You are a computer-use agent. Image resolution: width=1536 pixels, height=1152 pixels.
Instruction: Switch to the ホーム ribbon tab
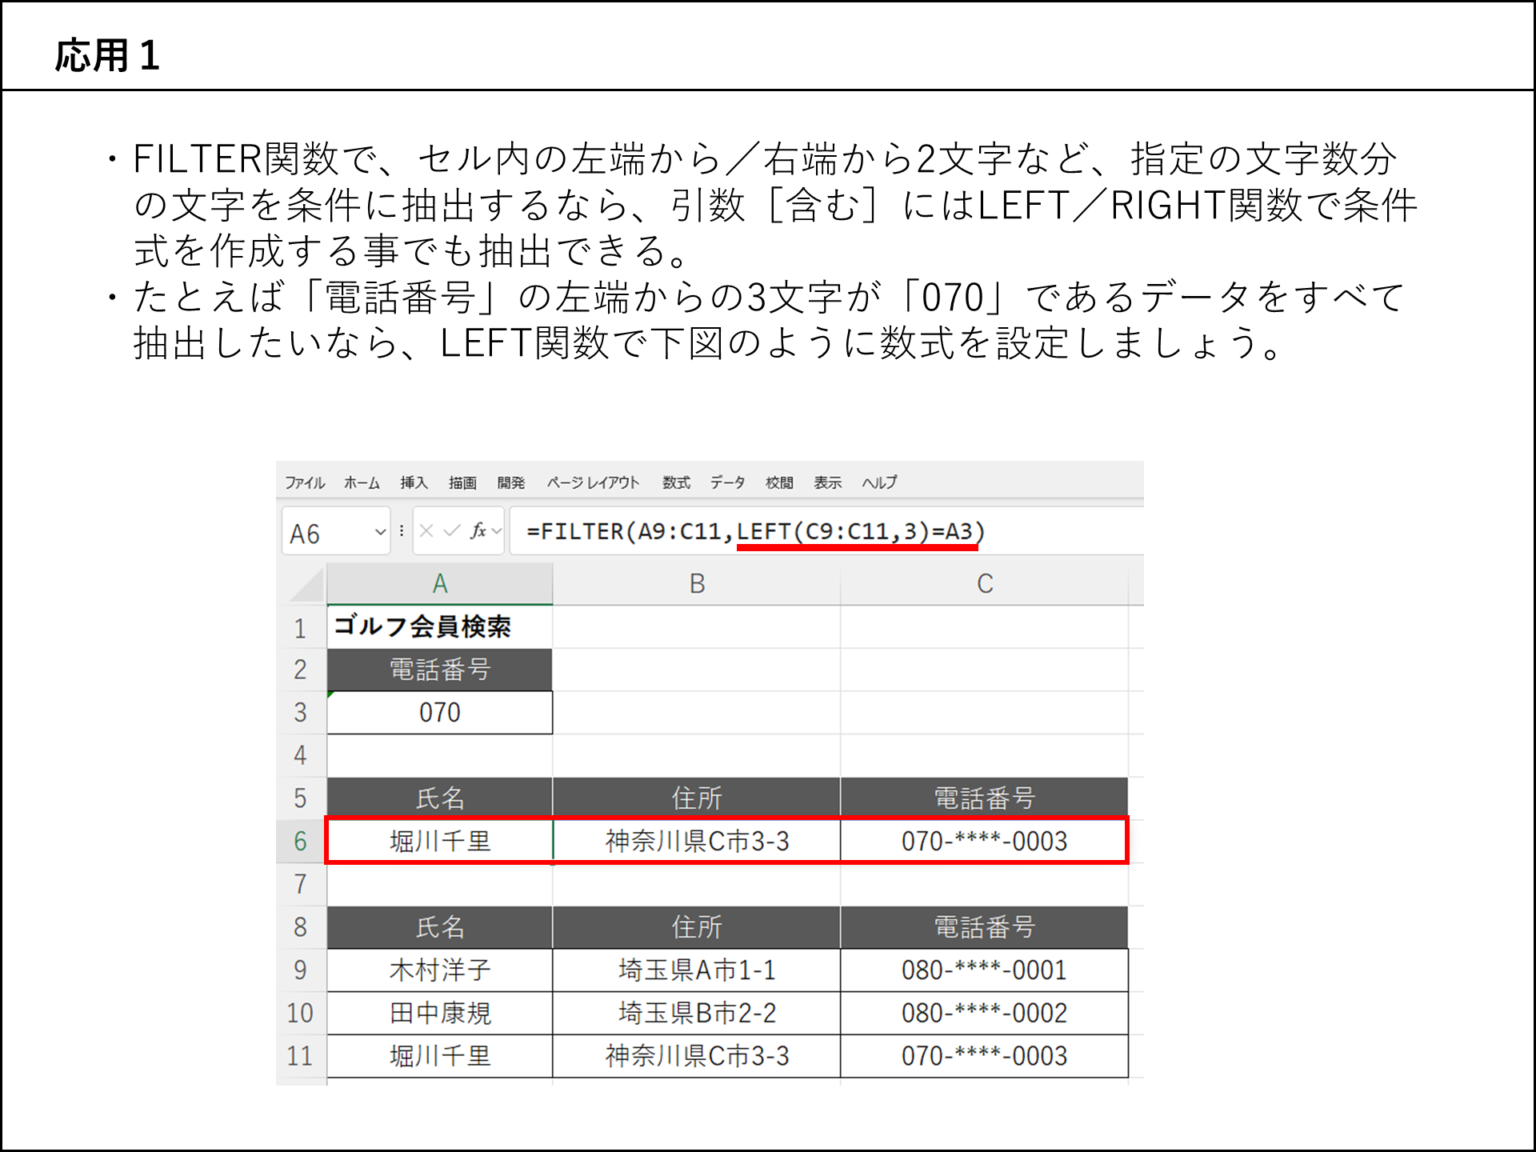361,482
